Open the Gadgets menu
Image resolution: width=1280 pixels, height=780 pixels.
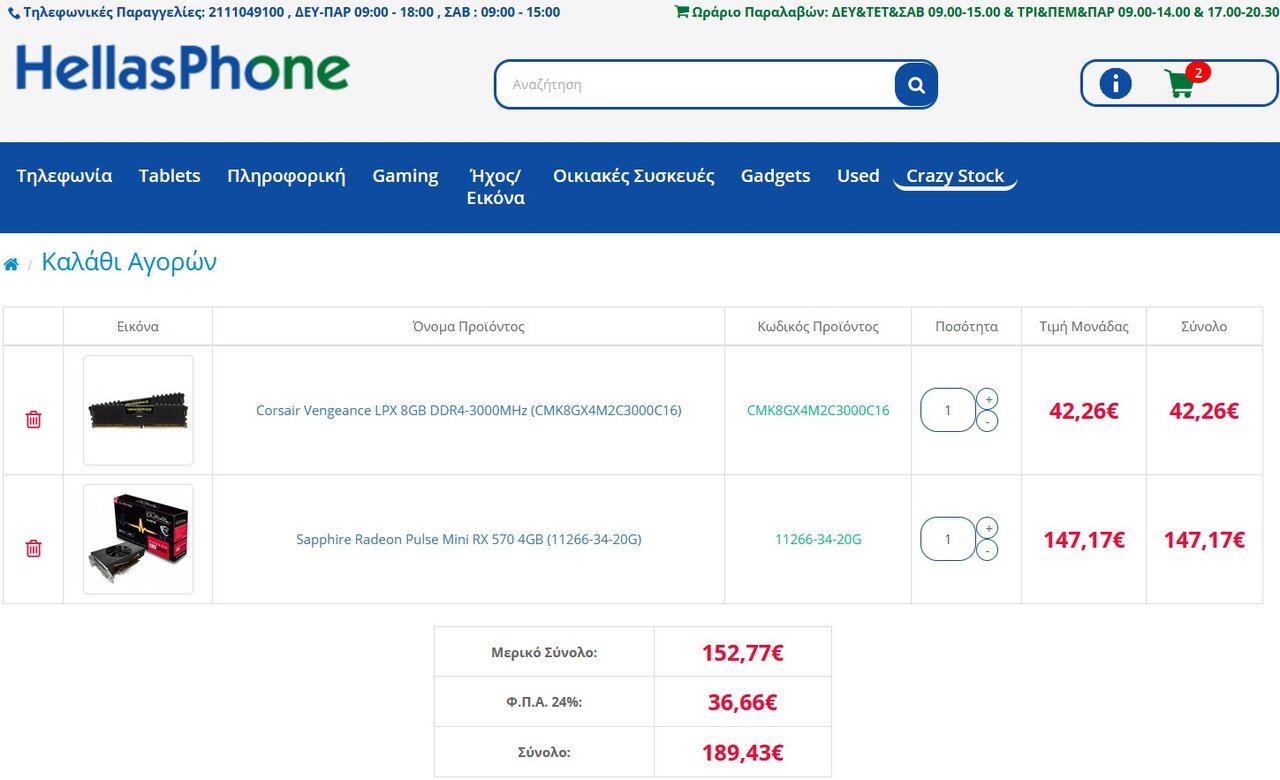(776, 176)
